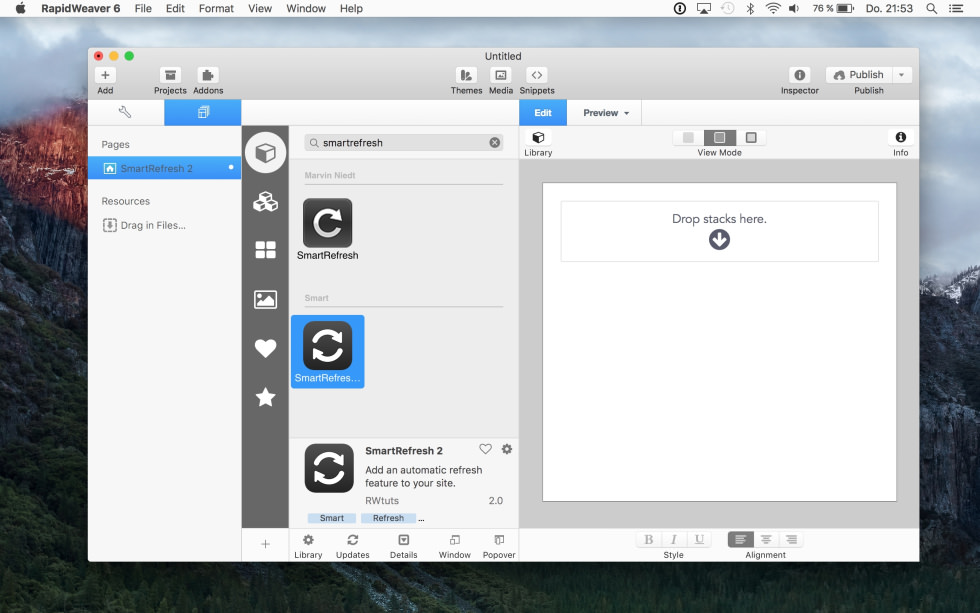Switch to the wrench settings tab
The width and height of the screenshot is (980, 613).
coord(125,112)
